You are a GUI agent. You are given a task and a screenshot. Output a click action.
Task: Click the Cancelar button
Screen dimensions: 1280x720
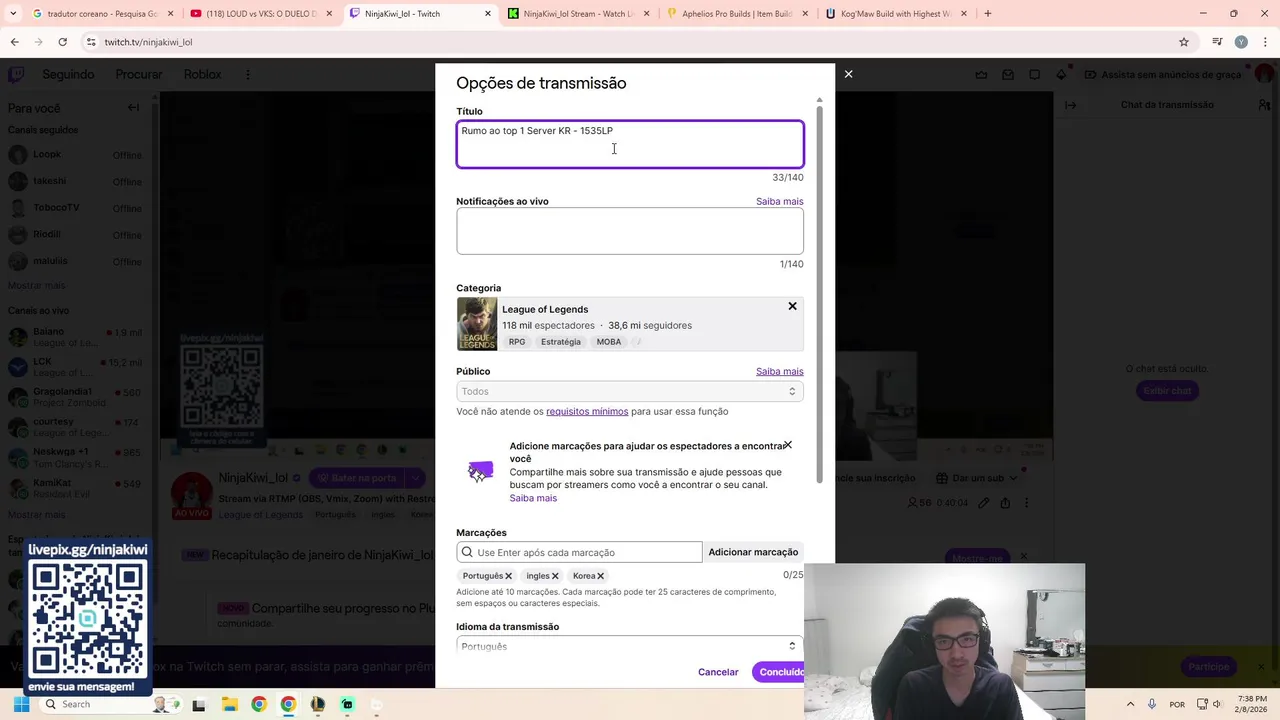[718, 672]
